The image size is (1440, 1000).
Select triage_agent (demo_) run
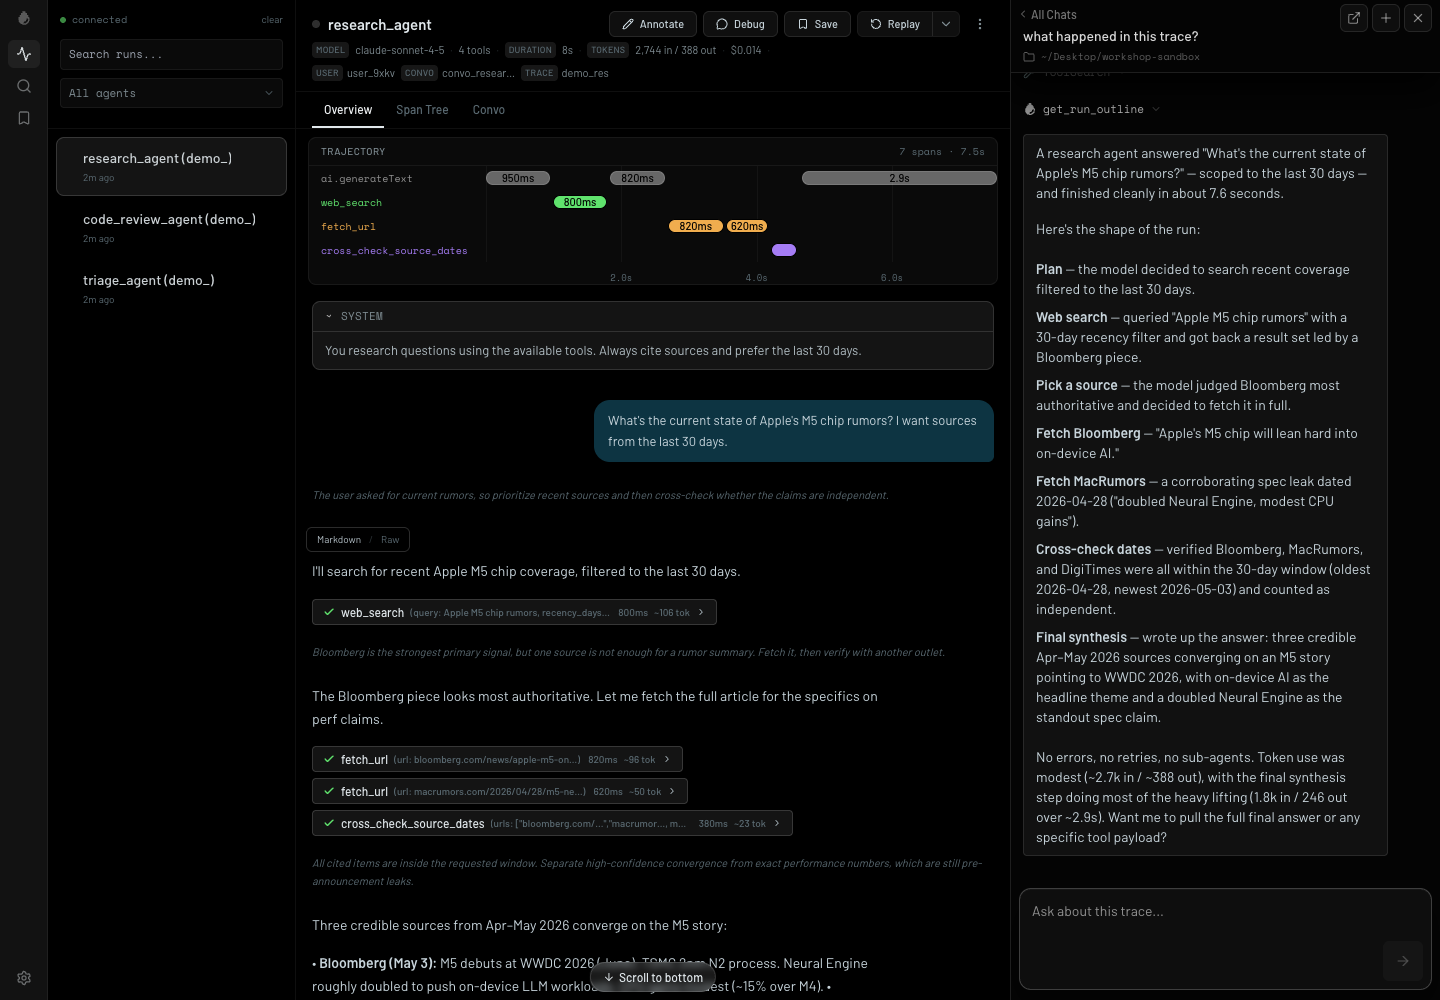tap(171, 289)
